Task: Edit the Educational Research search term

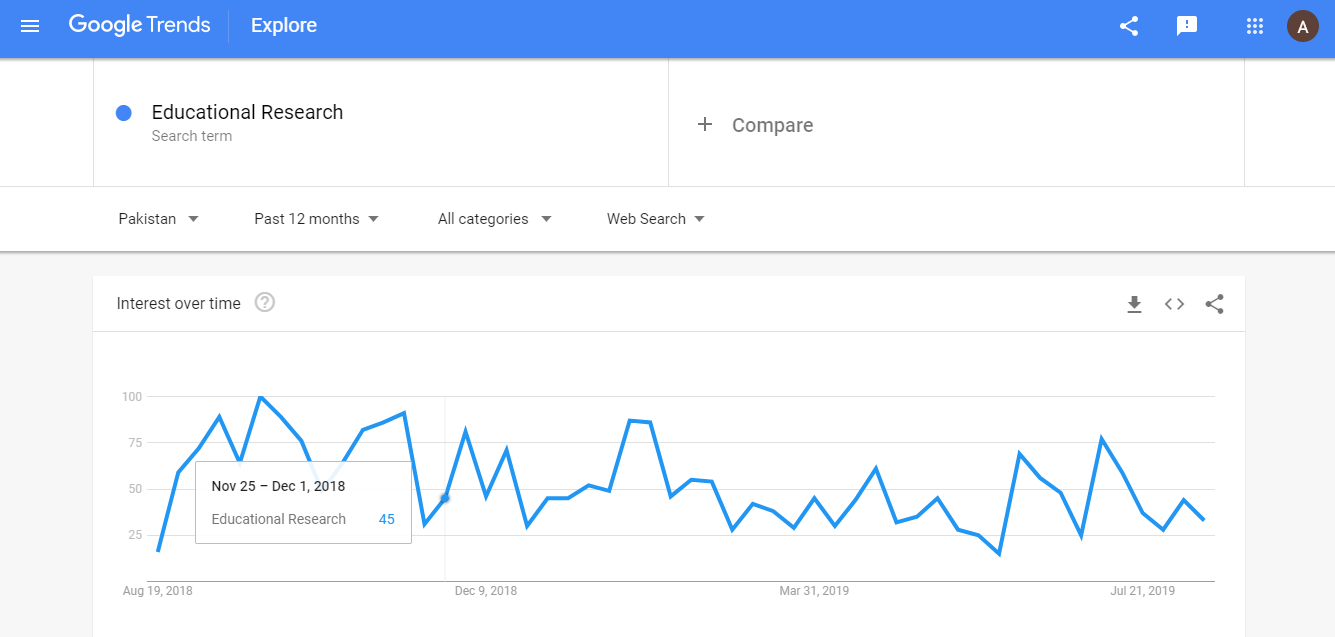Action: (247, 112)
